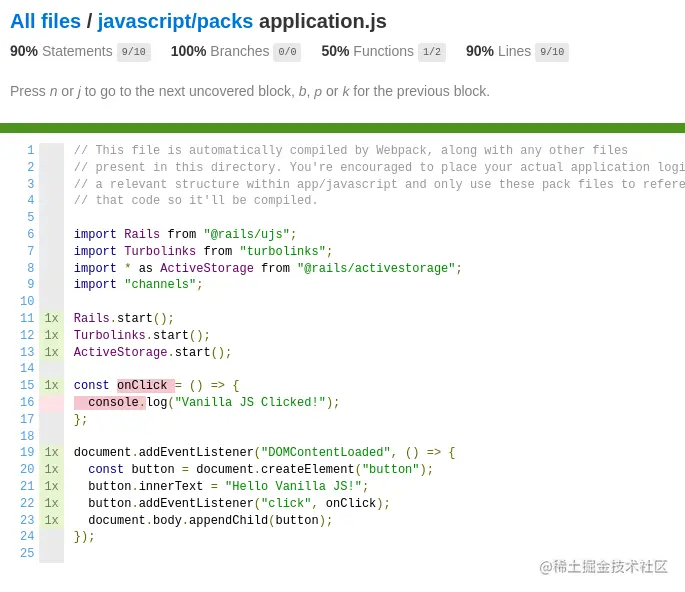Click the green coverage status bar
The height and width of the screenshot is (592, 685).
(x=342, y=128)
